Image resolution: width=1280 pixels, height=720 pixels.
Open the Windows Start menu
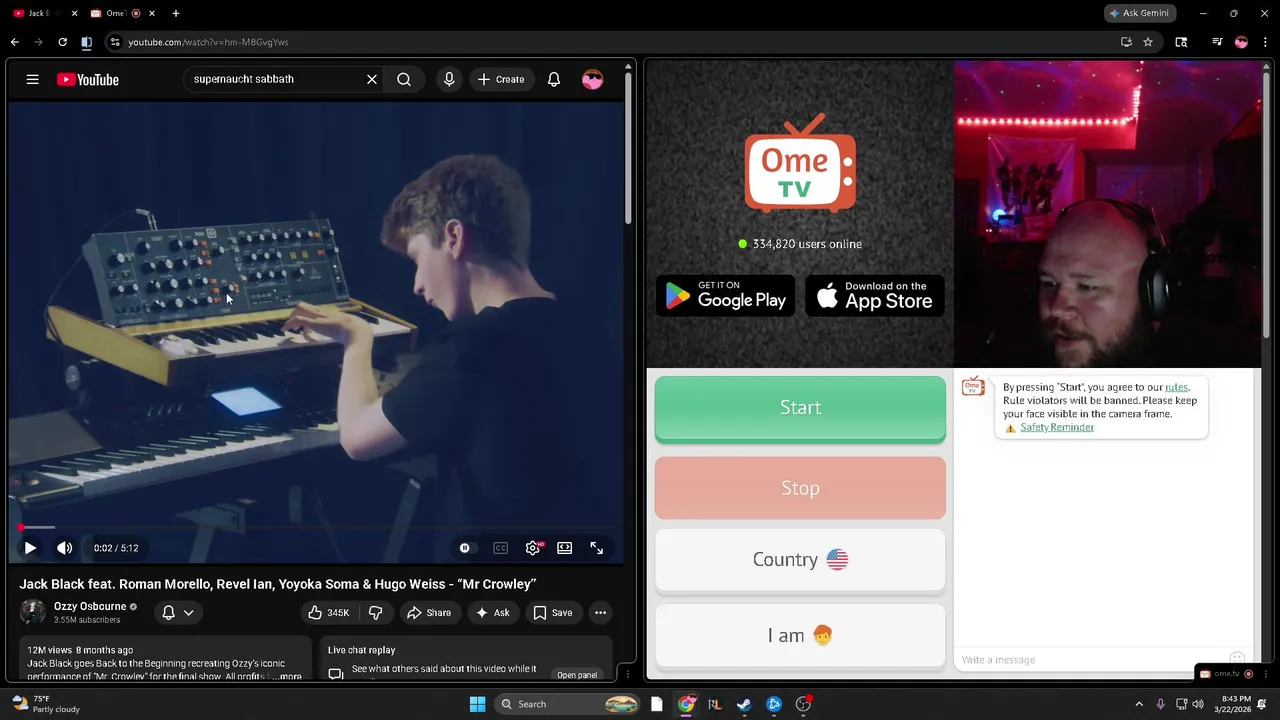(477, 704)
